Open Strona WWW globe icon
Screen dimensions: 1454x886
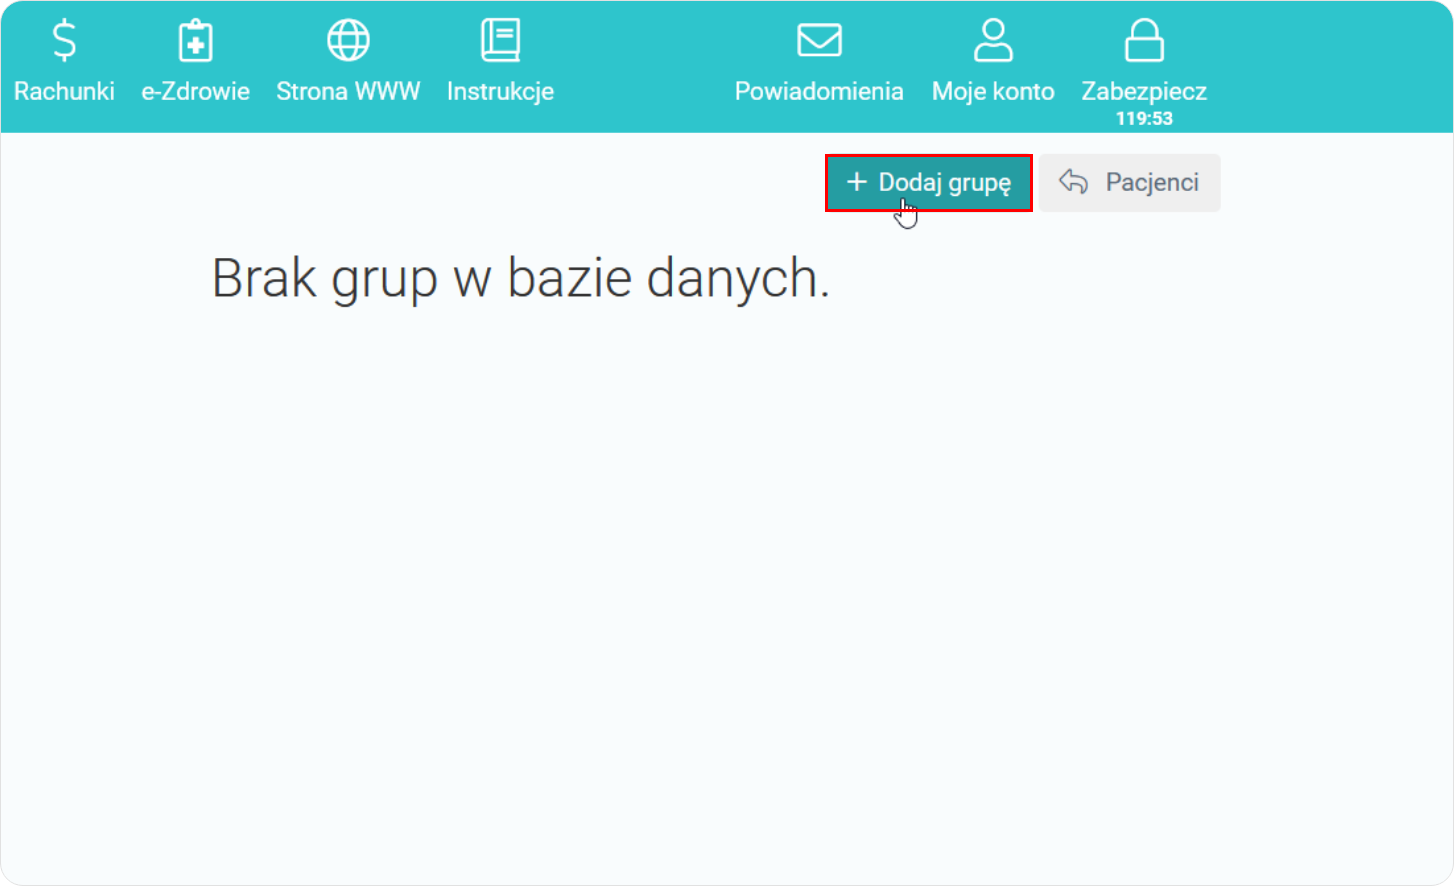pyautogui.click(x=348, y=41)
